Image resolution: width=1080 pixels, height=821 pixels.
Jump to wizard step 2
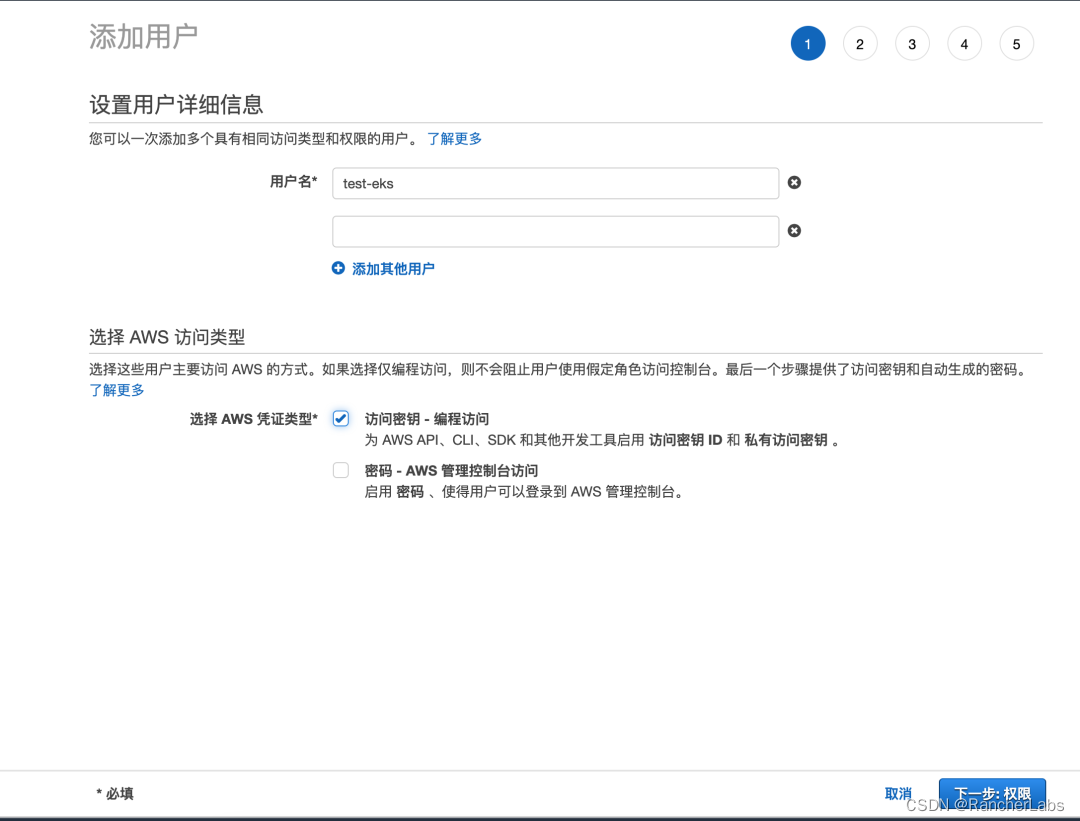tap(860, 43)
